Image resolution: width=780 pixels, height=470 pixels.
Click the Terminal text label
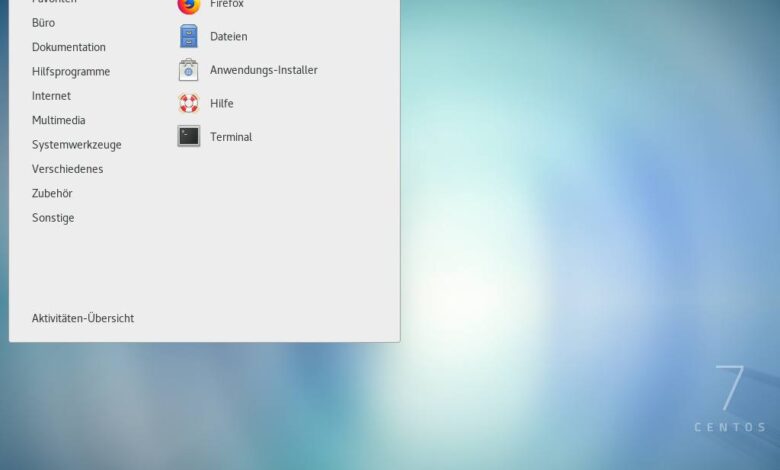point(230,137)
